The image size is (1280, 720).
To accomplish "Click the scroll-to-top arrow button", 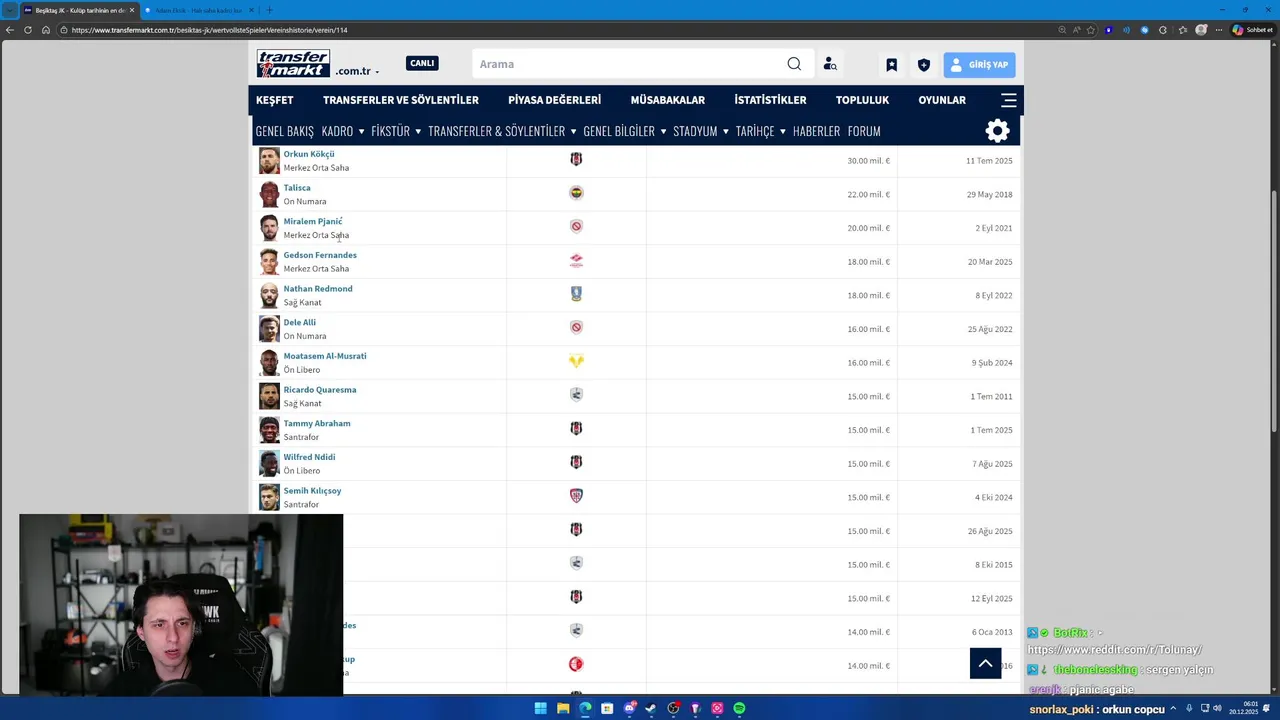I will 985,663.
